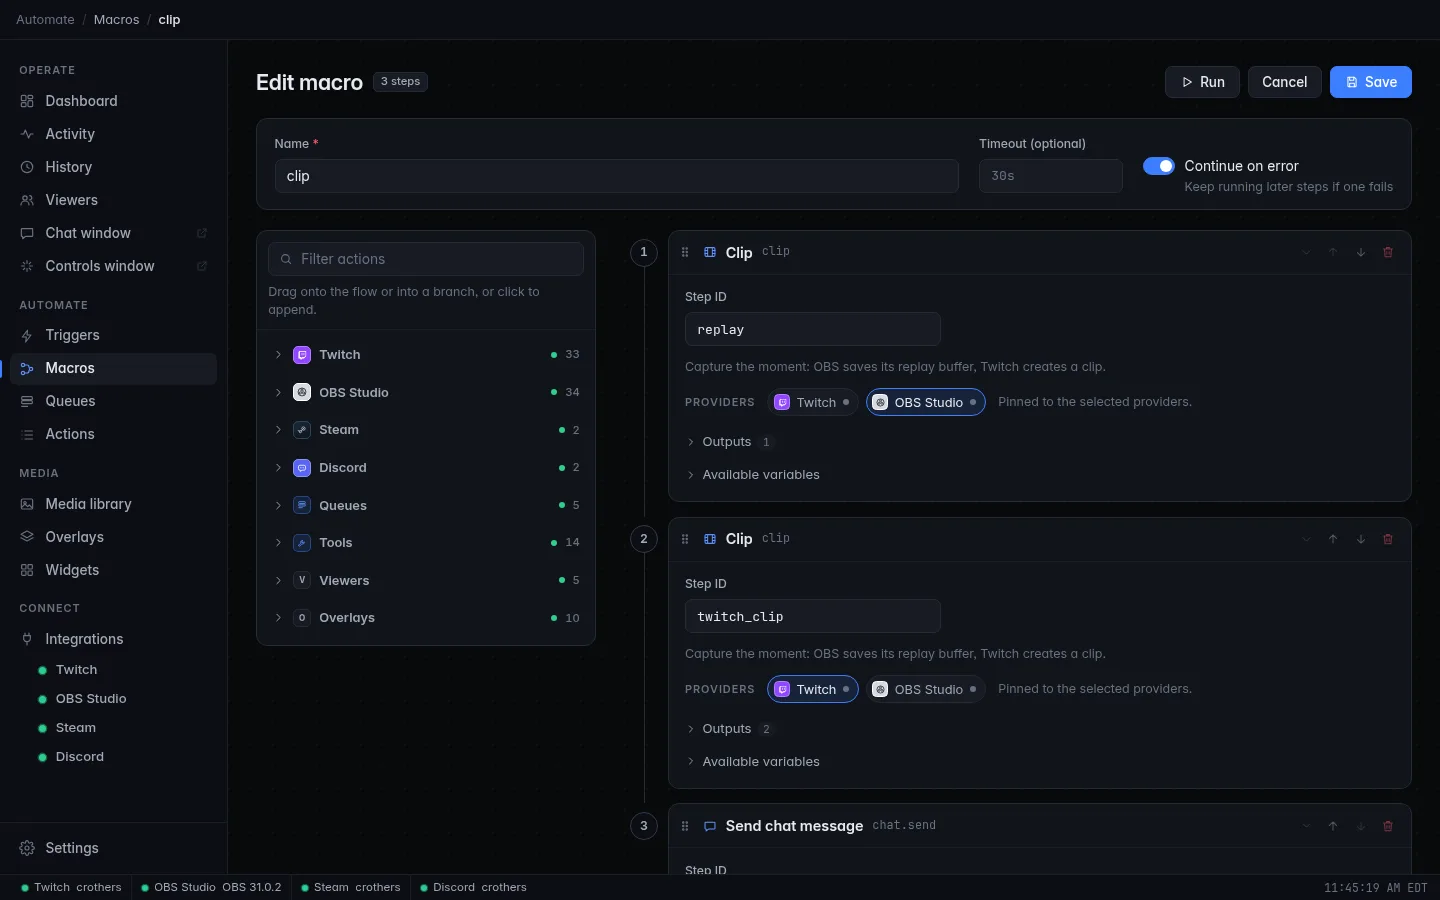
Task: Click the macro Name field
Action: click(x=616, y=176)
